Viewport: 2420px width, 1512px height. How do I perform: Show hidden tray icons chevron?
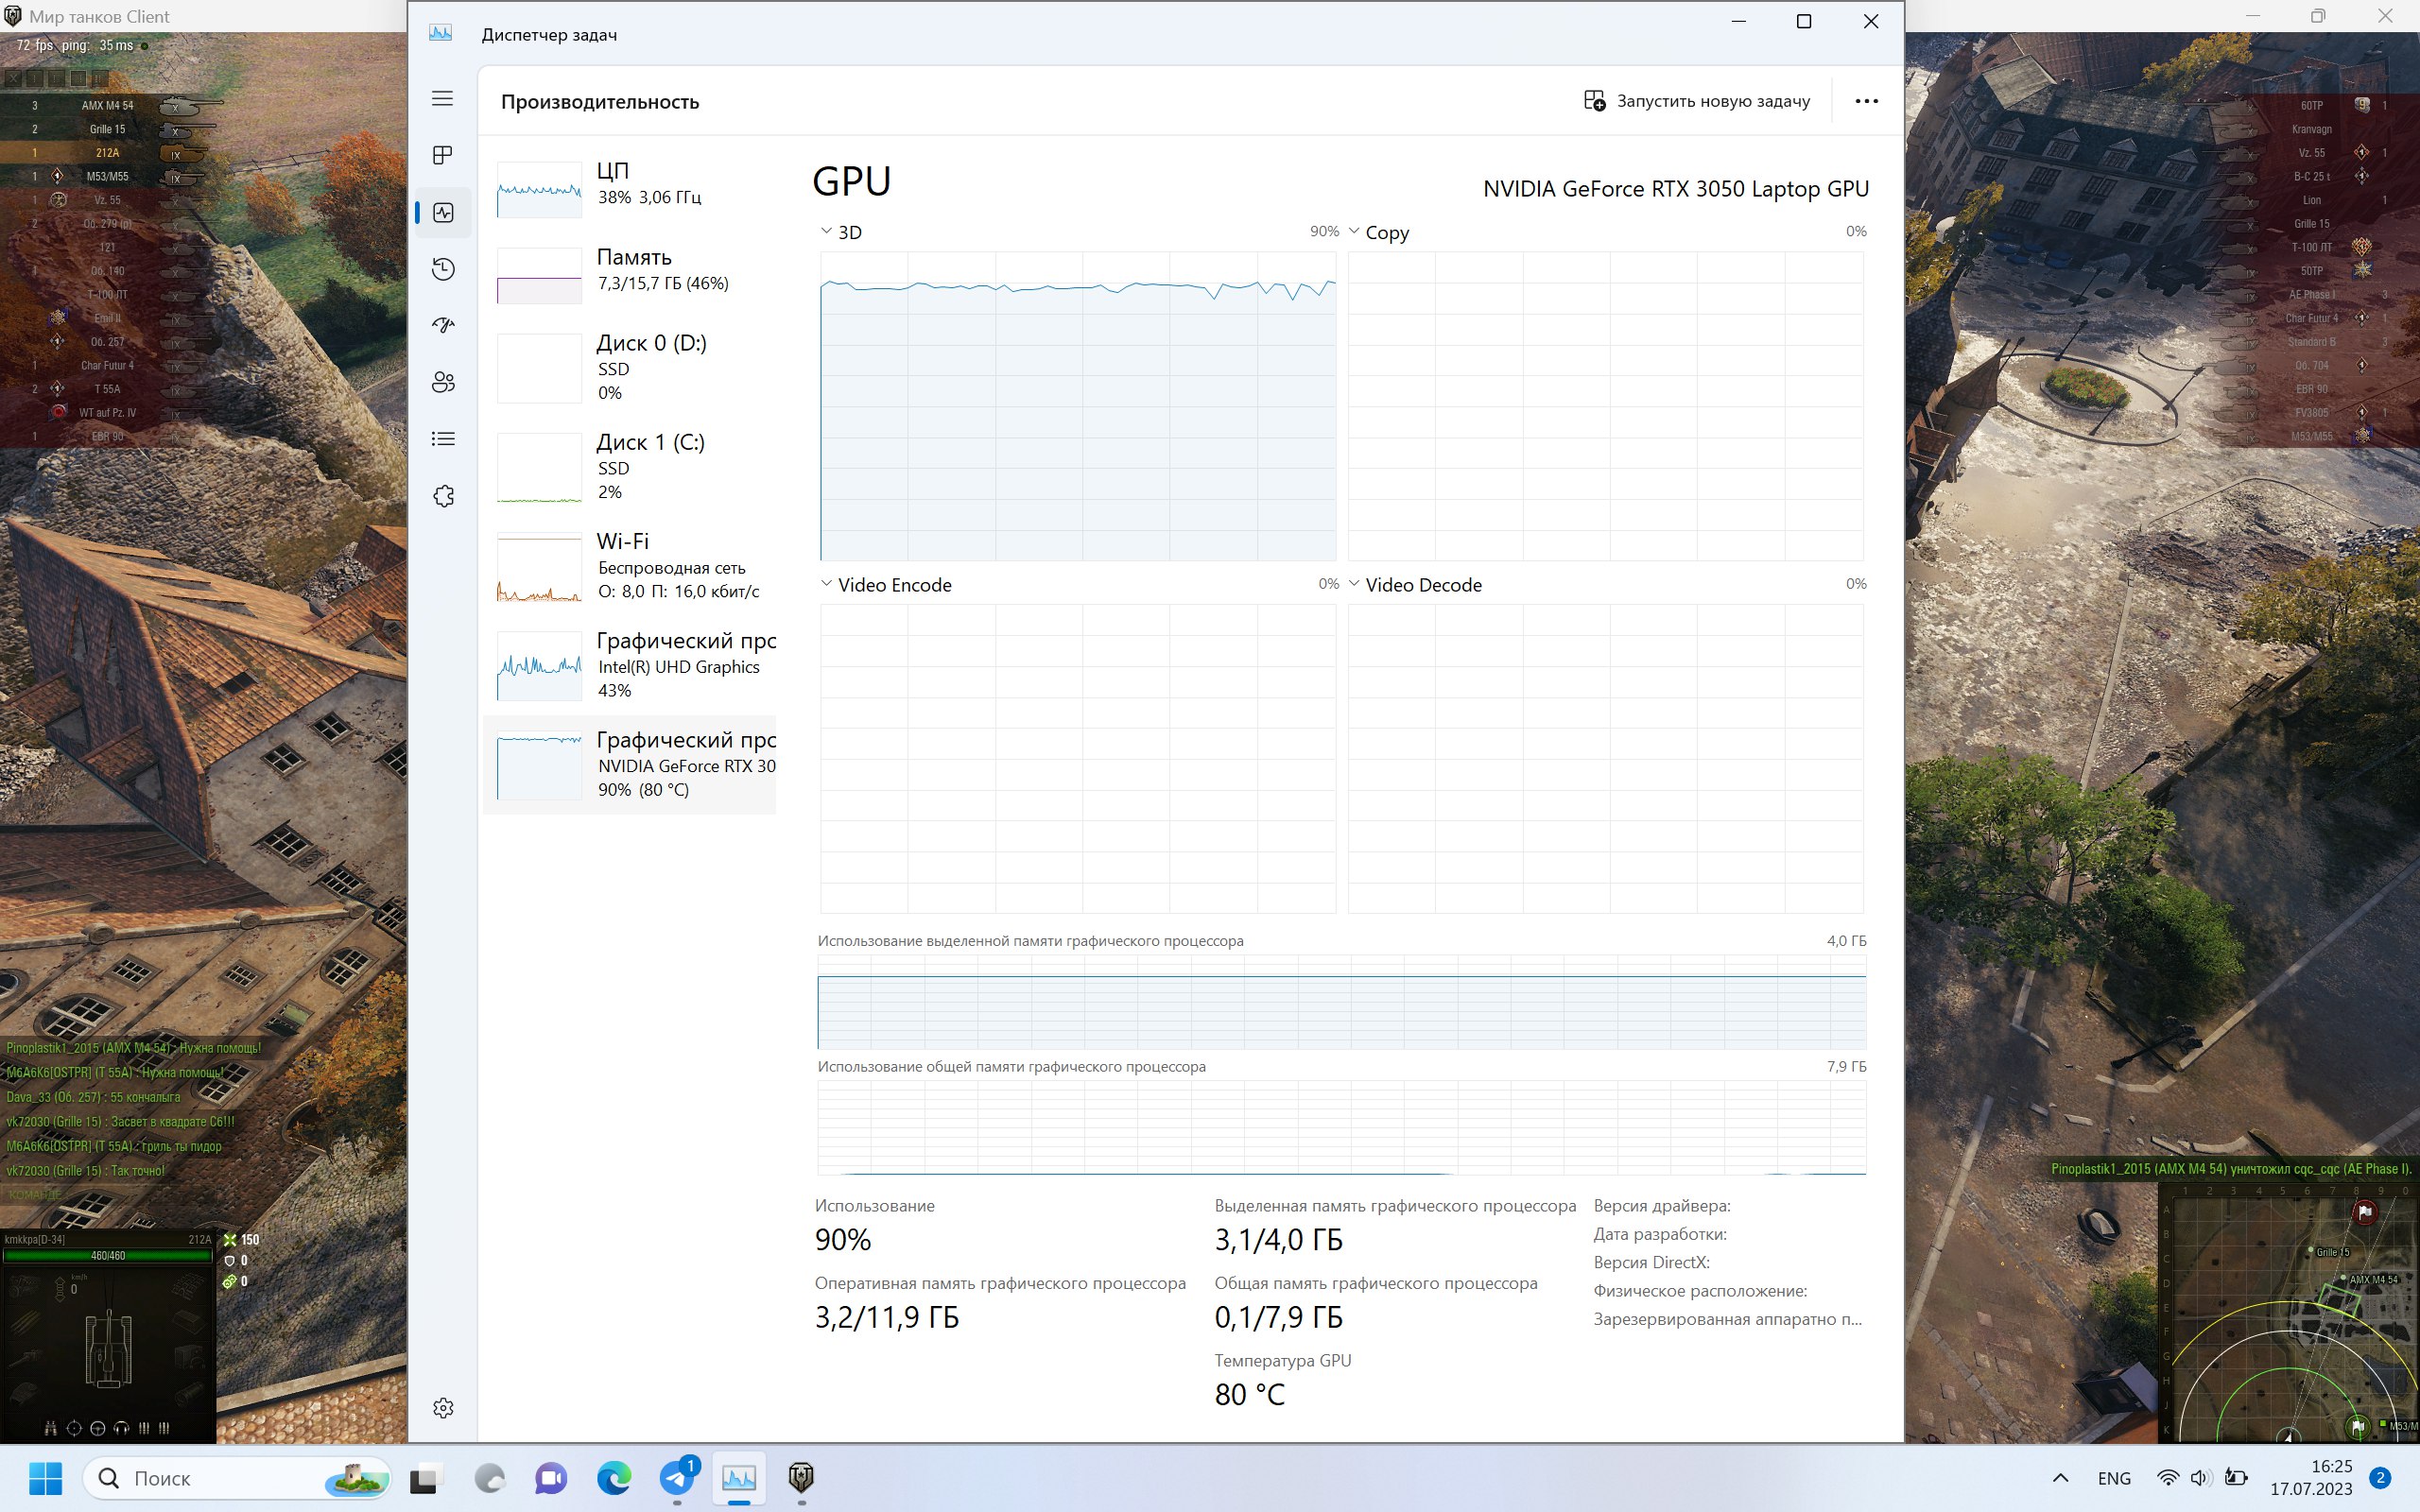point(2060,1478)
